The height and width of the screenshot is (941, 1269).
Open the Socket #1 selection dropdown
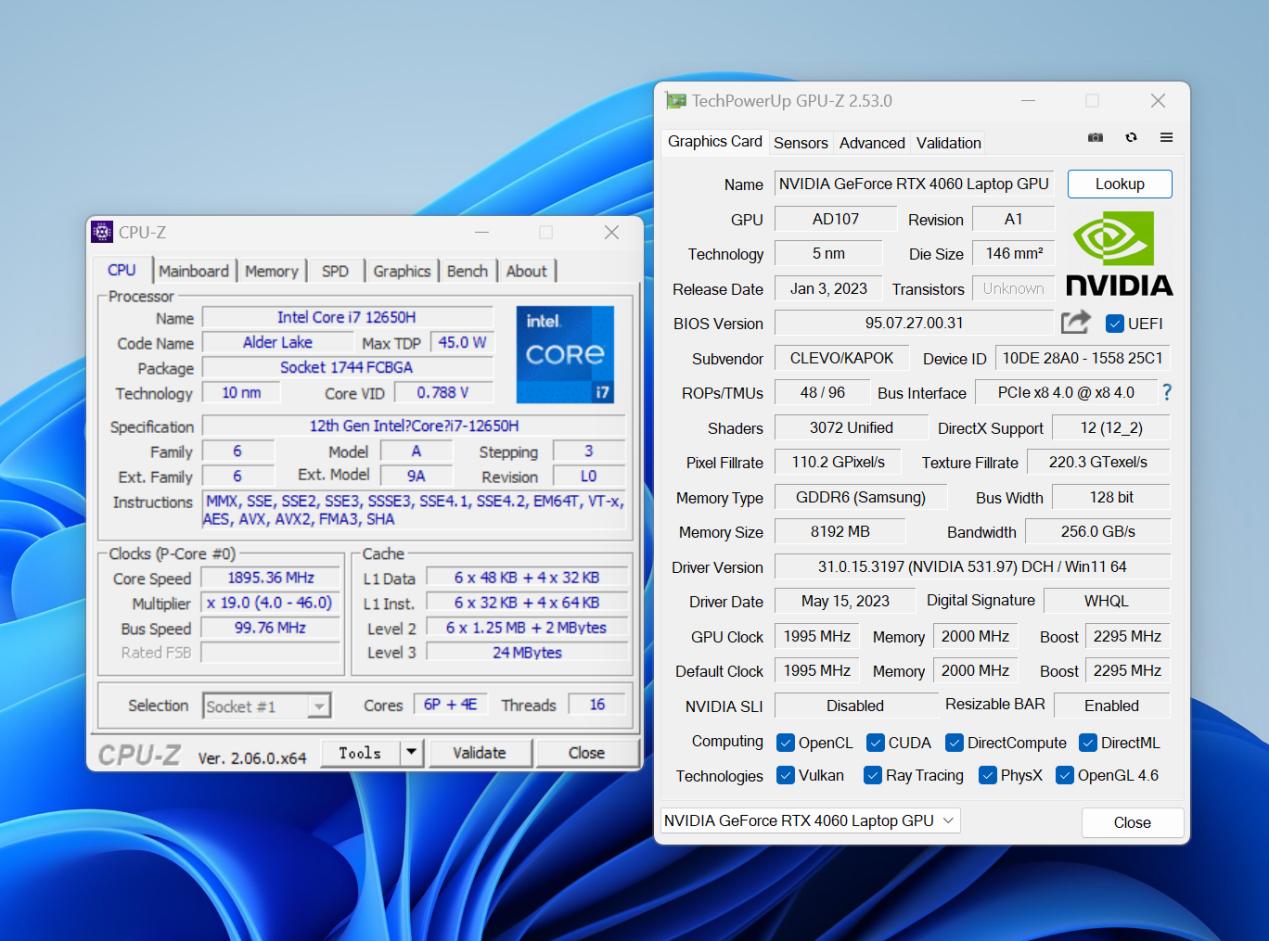pyautogui.click(x=267, y=706)
